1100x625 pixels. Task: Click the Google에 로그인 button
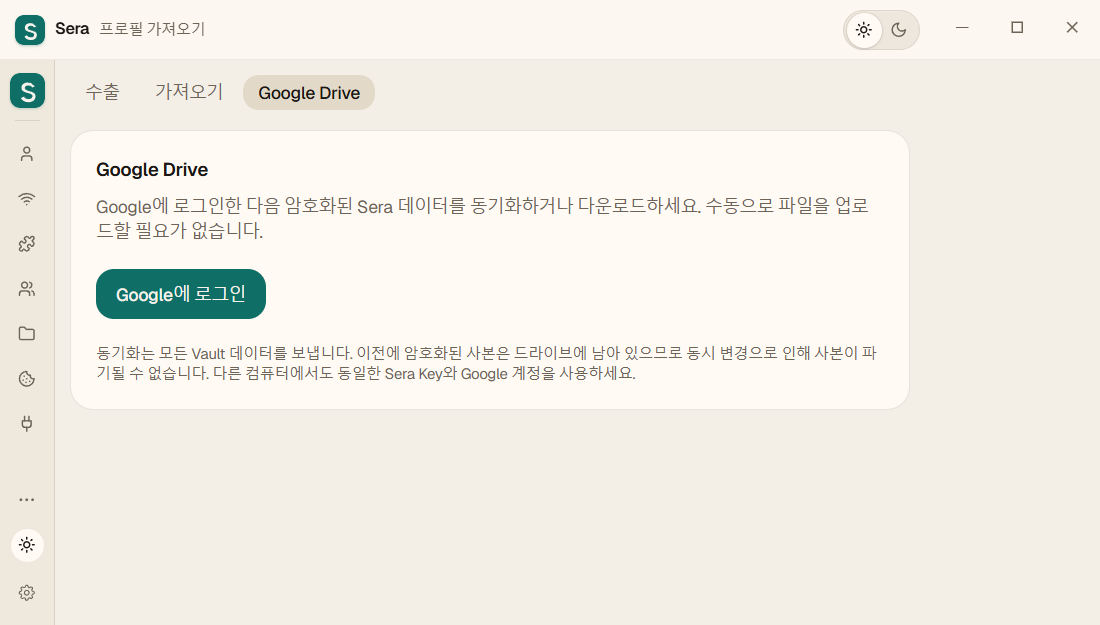[181, 294]
